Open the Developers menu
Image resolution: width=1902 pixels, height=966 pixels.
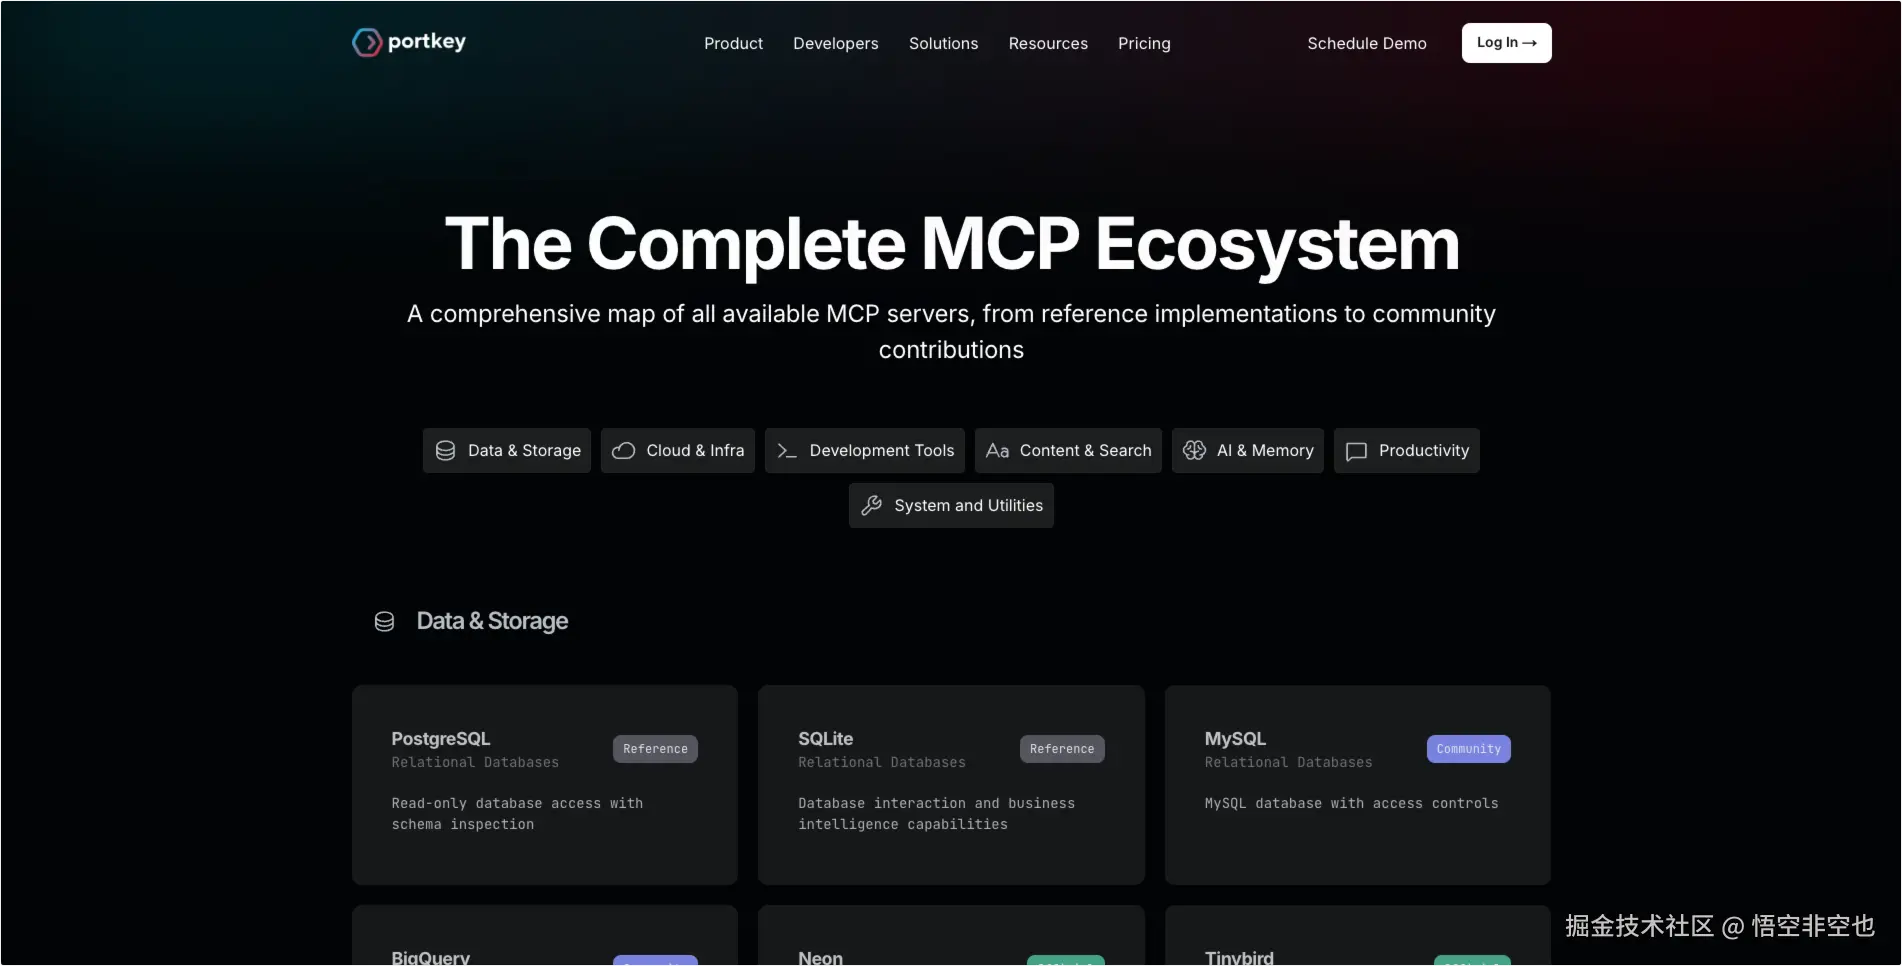[x=836, y=43]
